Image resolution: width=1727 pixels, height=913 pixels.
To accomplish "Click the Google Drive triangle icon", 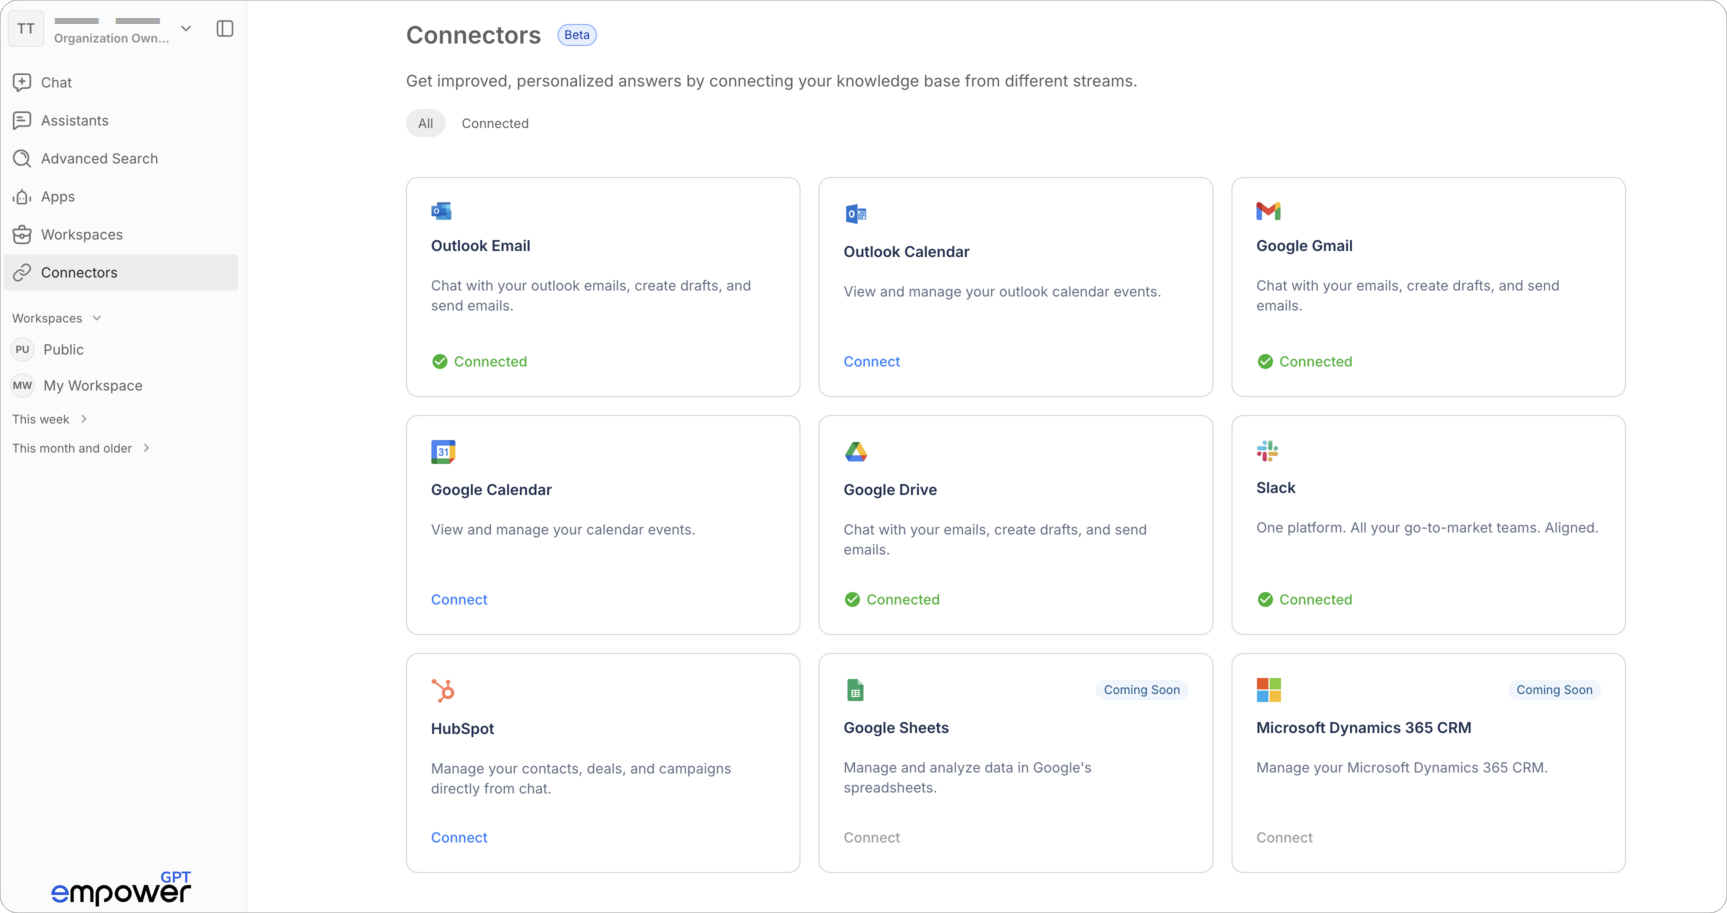I will point(856,452).
